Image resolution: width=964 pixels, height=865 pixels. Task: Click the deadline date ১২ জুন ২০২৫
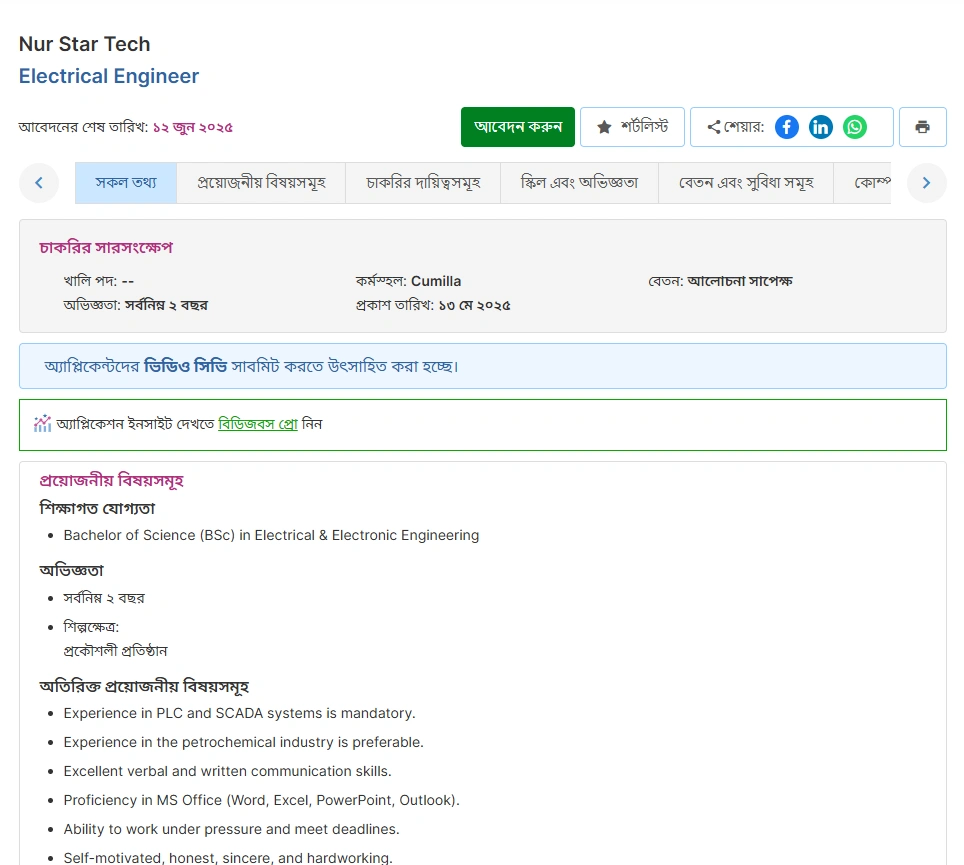click(x=192, y=127)
